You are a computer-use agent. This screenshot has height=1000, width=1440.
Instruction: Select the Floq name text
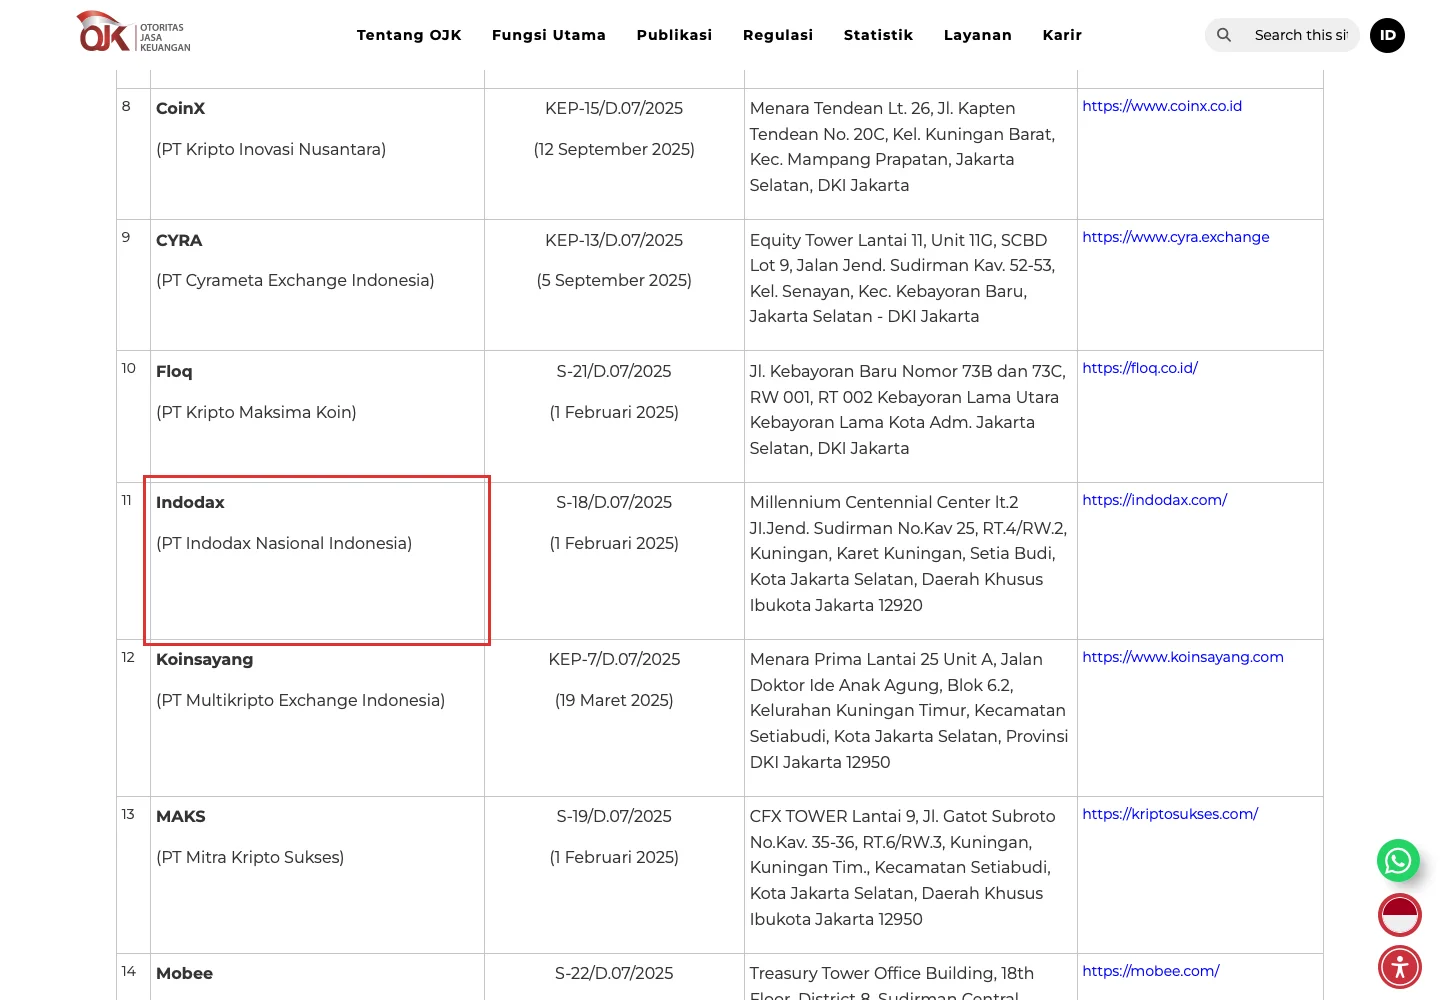[x=174, y=371]
